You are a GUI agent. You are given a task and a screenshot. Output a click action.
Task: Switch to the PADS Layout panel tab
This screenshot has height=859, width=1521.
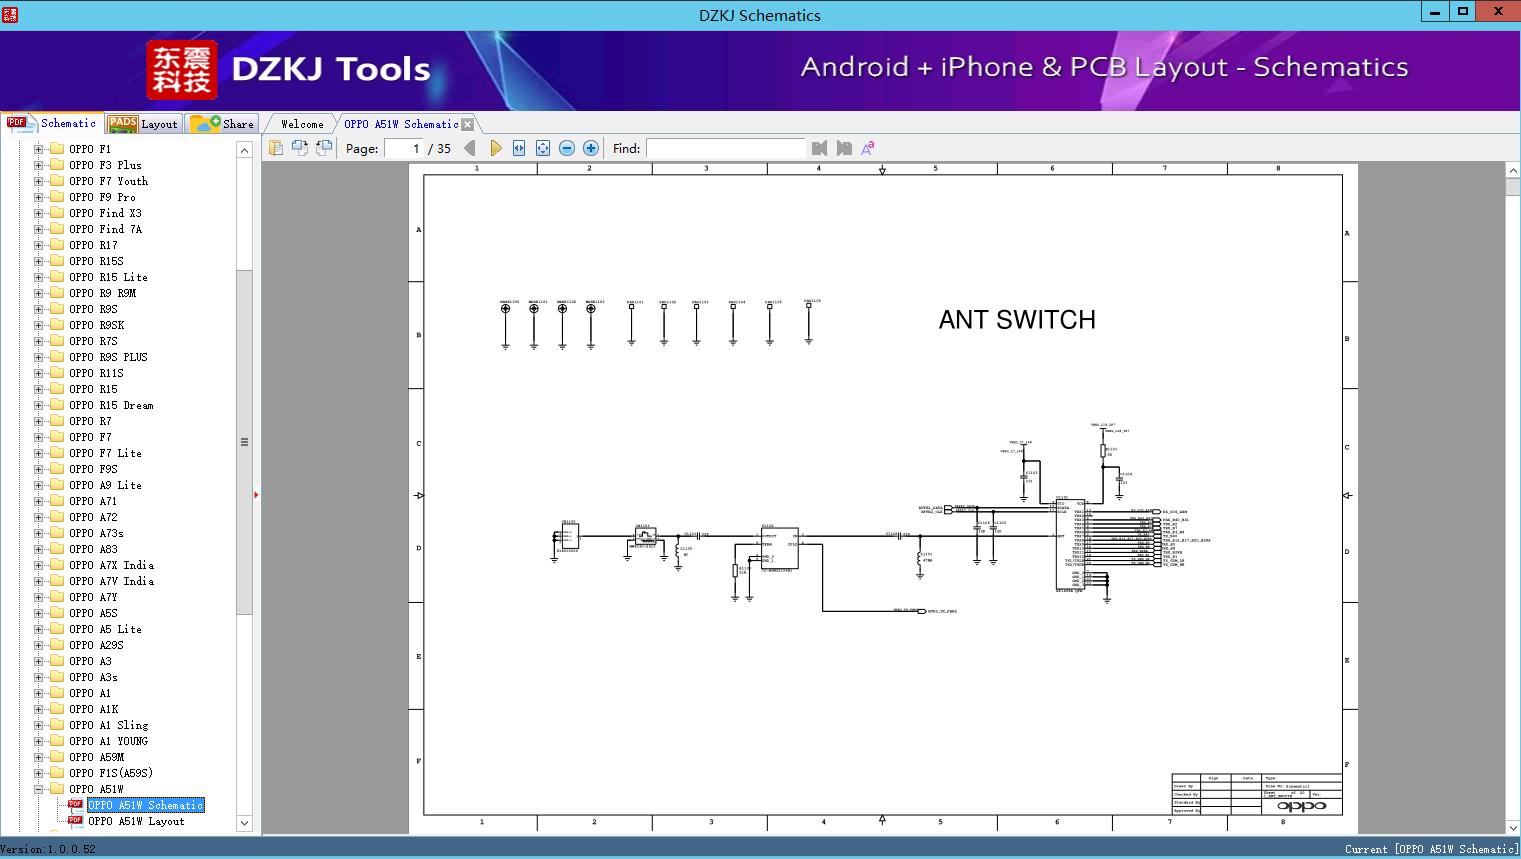point(142,124)
